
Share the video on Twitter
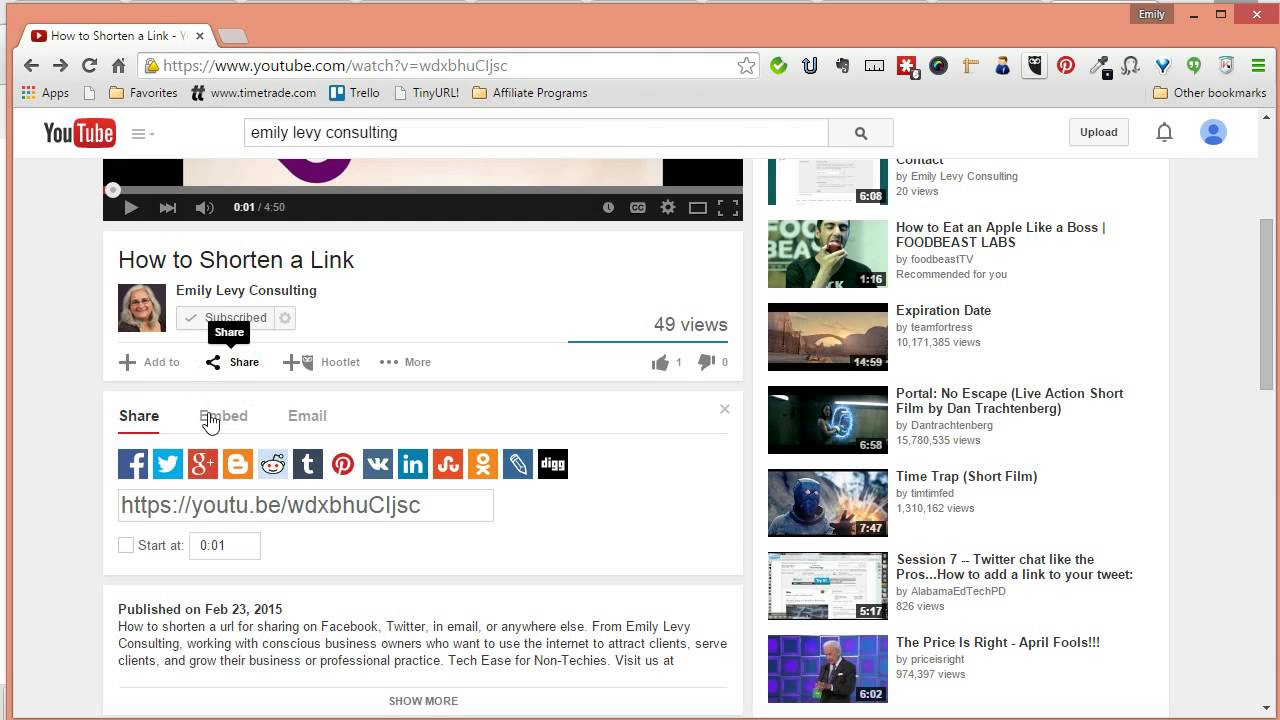pos(168,464)
